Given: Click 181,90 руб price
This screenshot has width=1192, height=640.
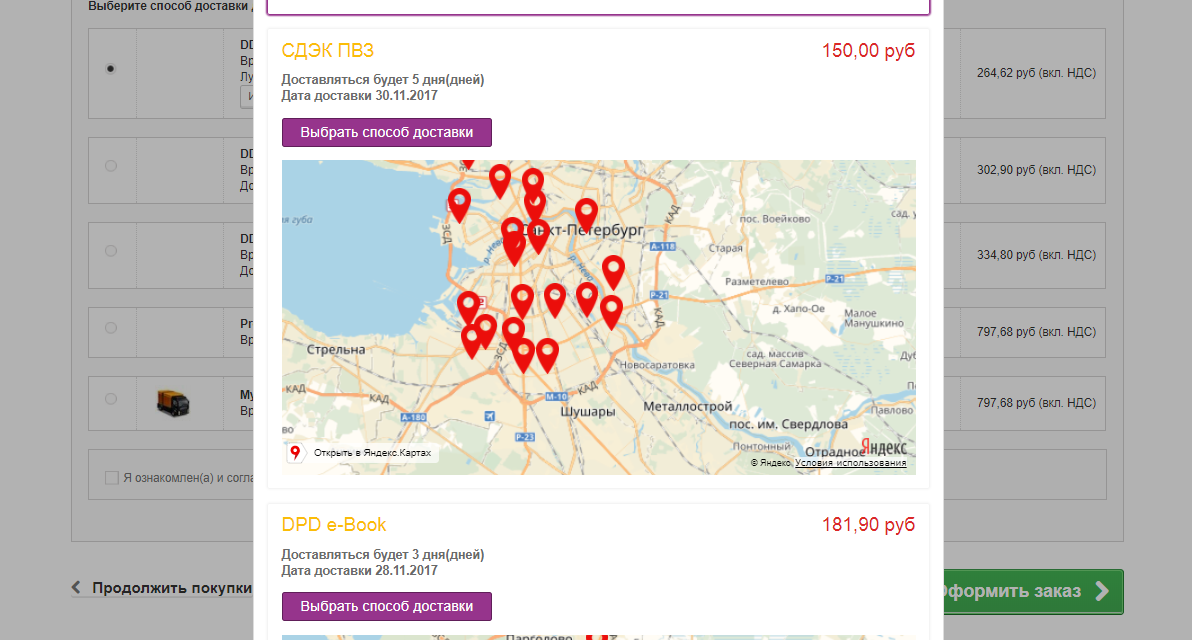Looking at the screenshot, I should (x=868, y=524).
